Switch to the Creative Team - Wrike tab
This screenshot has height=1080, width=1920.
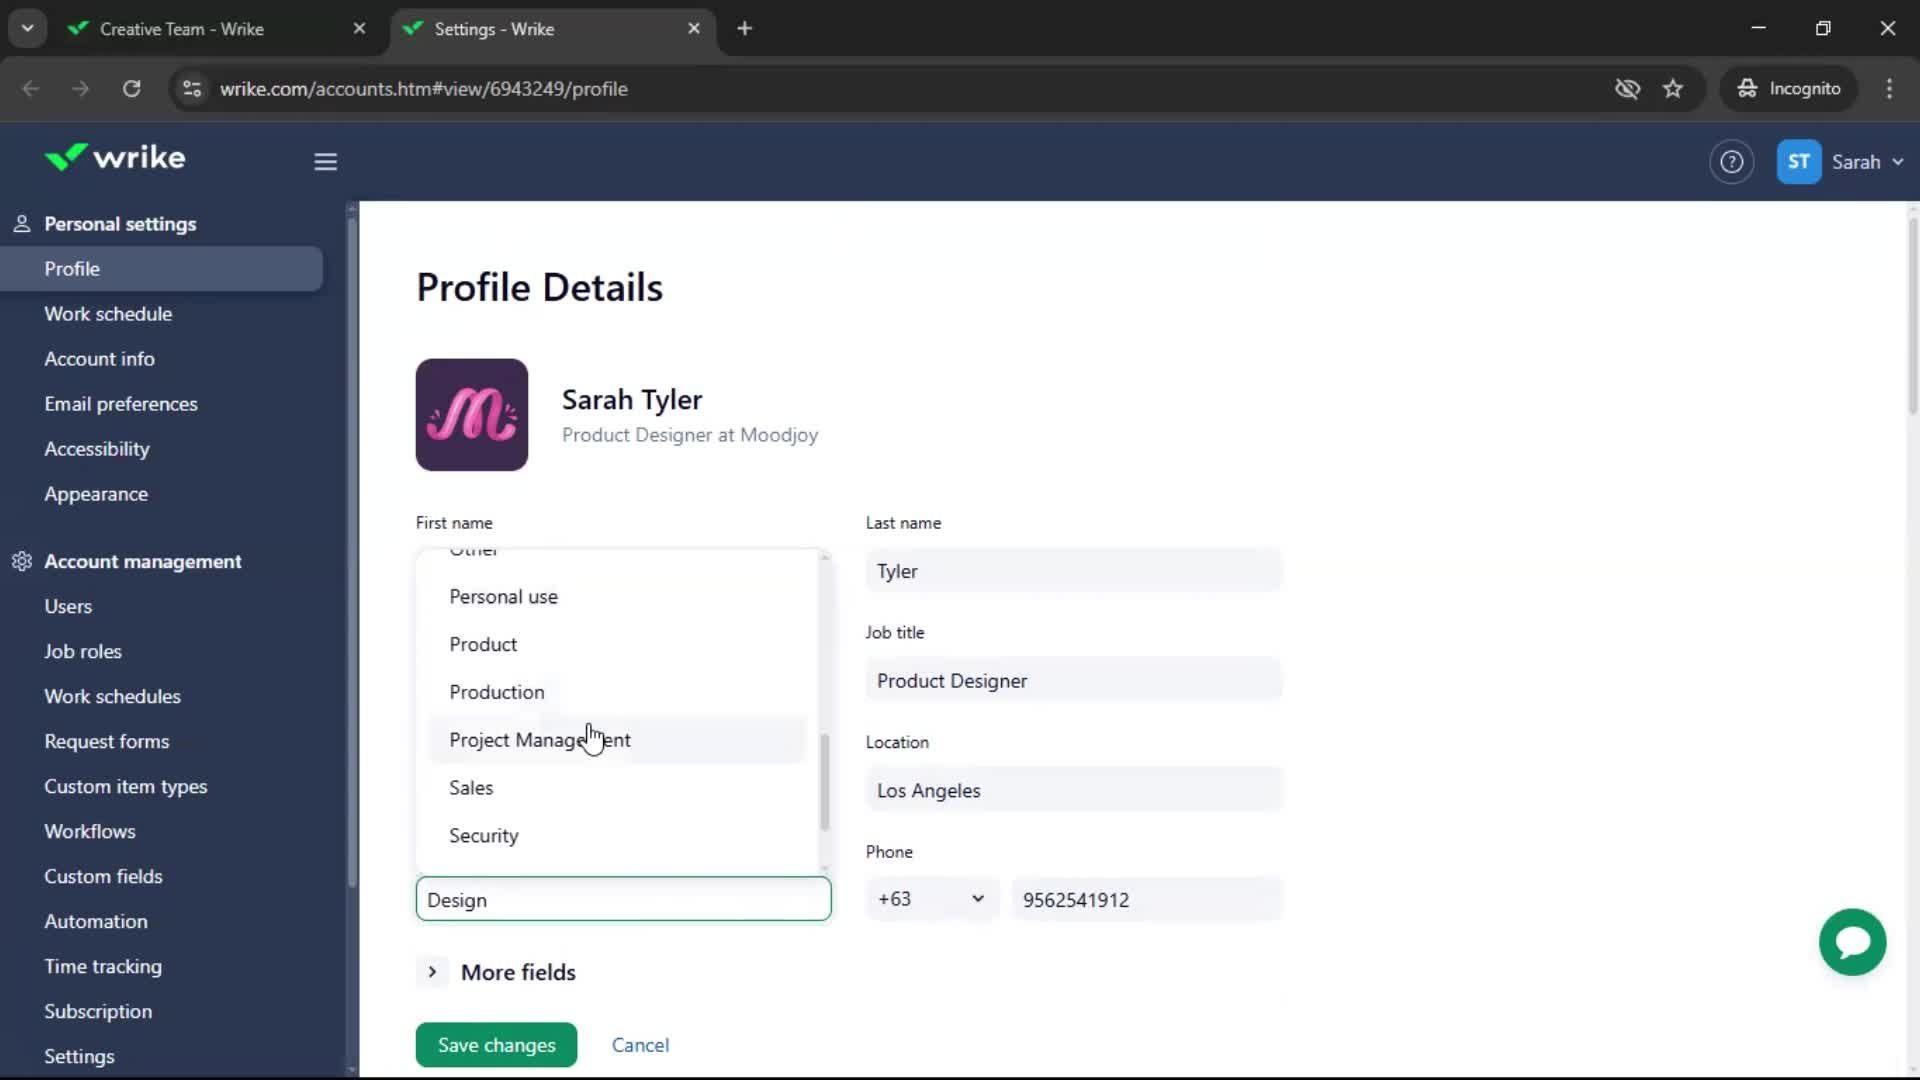pyautogui.click(x=217, y=29)
